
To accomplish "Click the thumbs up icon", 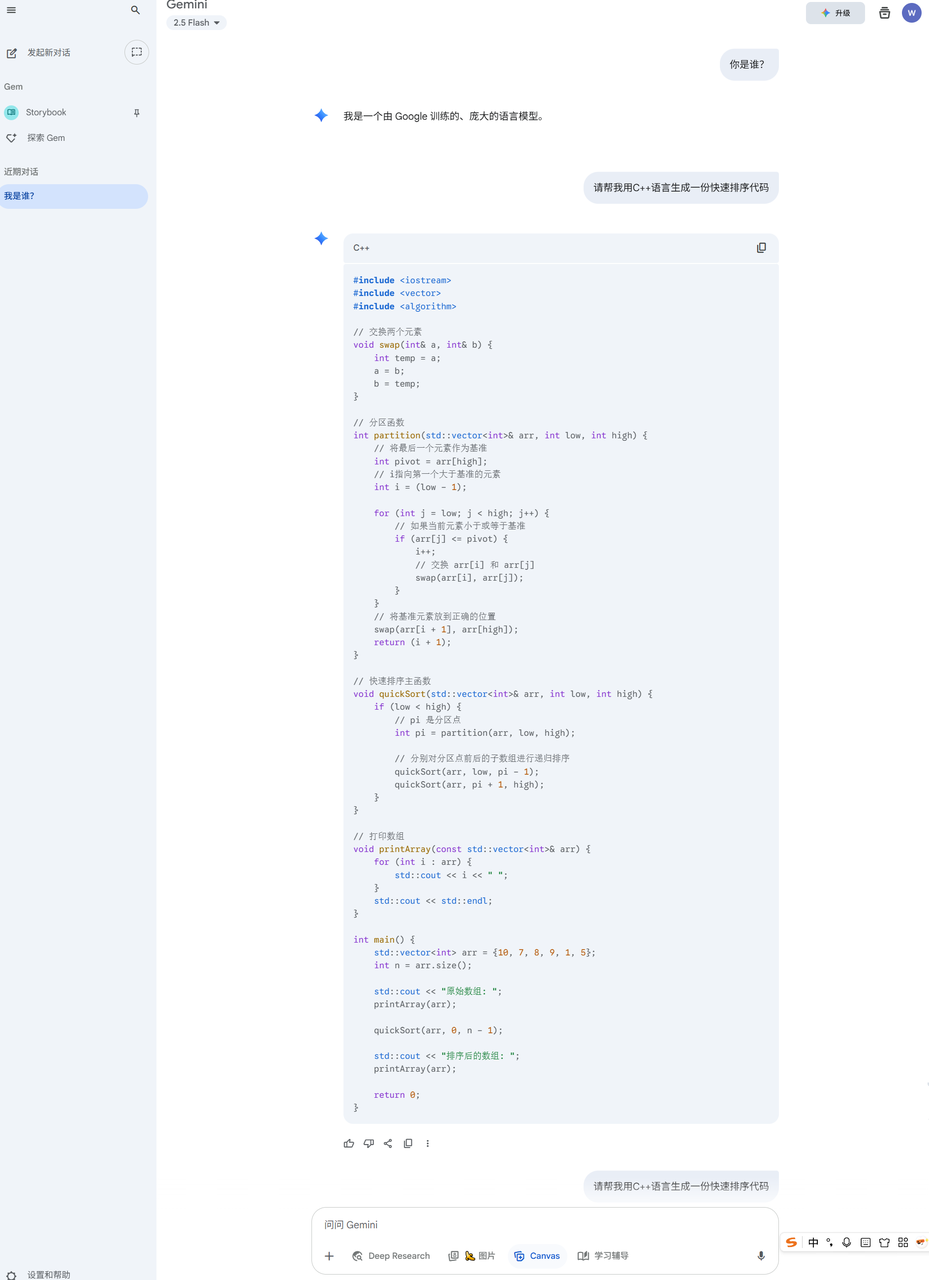I will pos(349,1143).
